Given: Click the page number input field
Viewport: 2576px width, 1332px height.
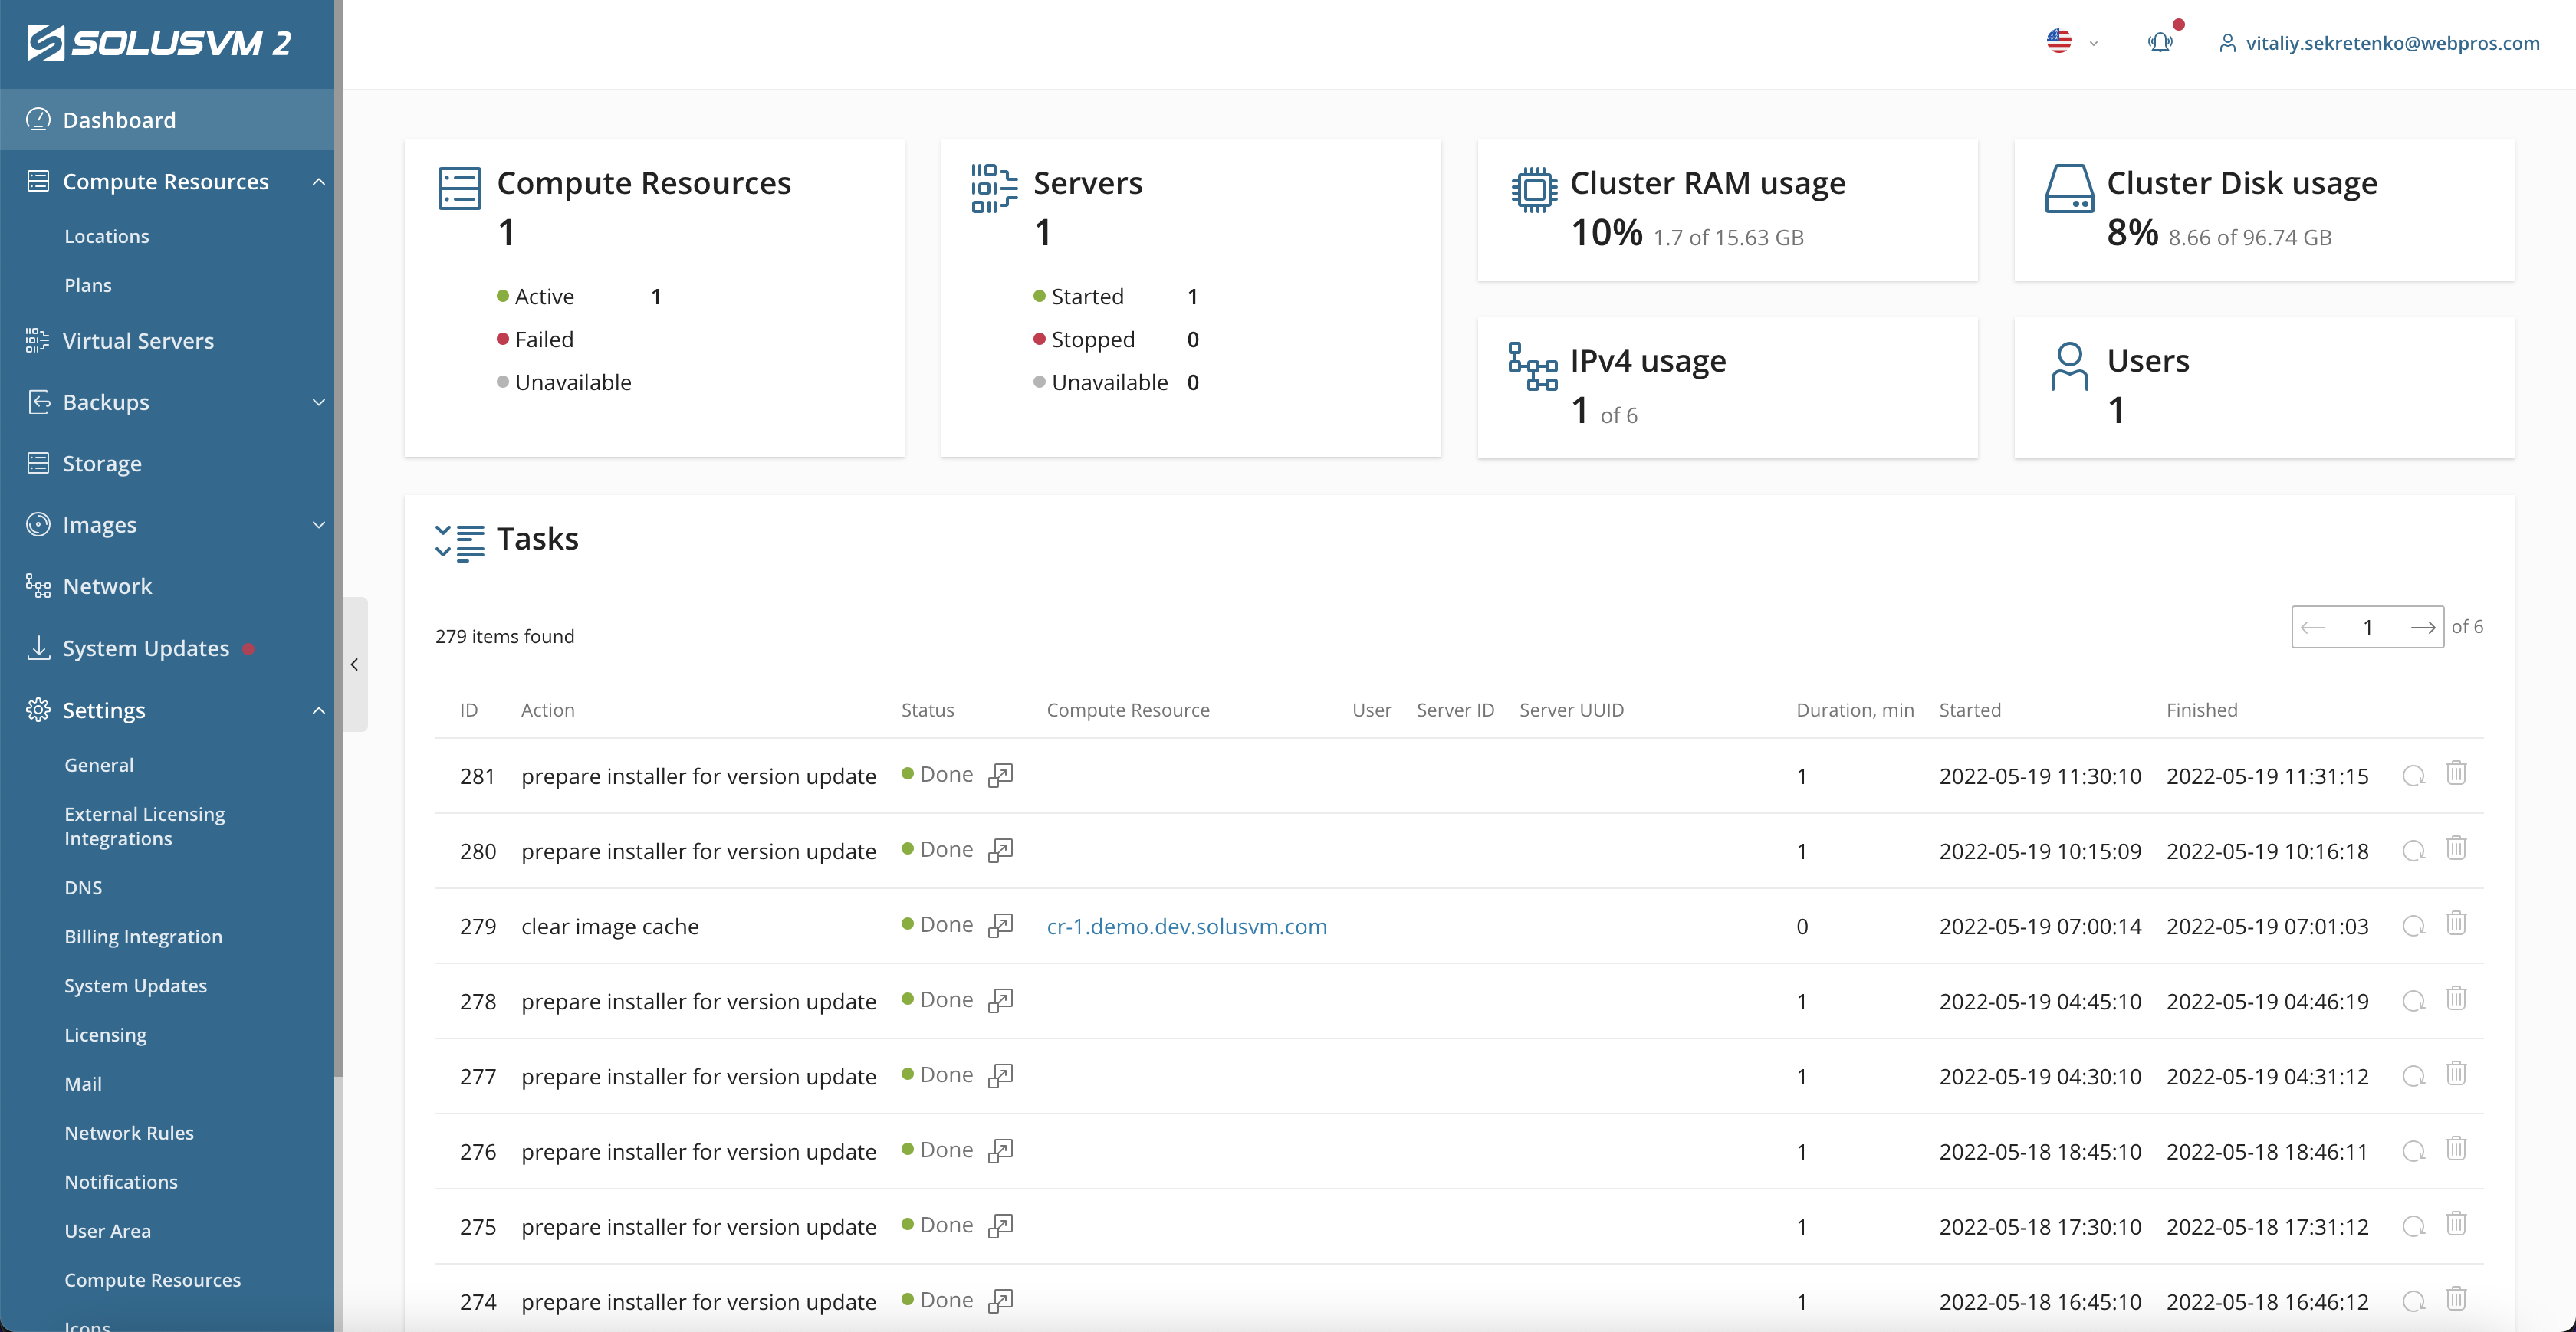Looking at the screenshot, I should (2367, 627).
